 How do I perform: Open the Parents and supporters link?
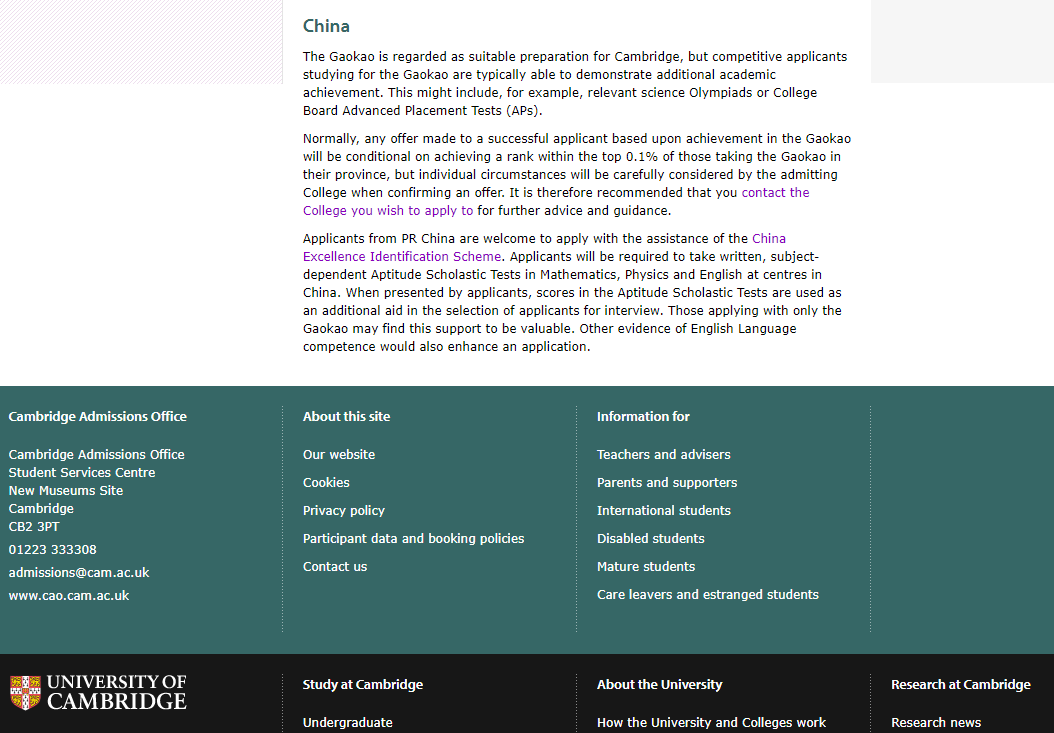pyautogui.click(x=667, y=483)
